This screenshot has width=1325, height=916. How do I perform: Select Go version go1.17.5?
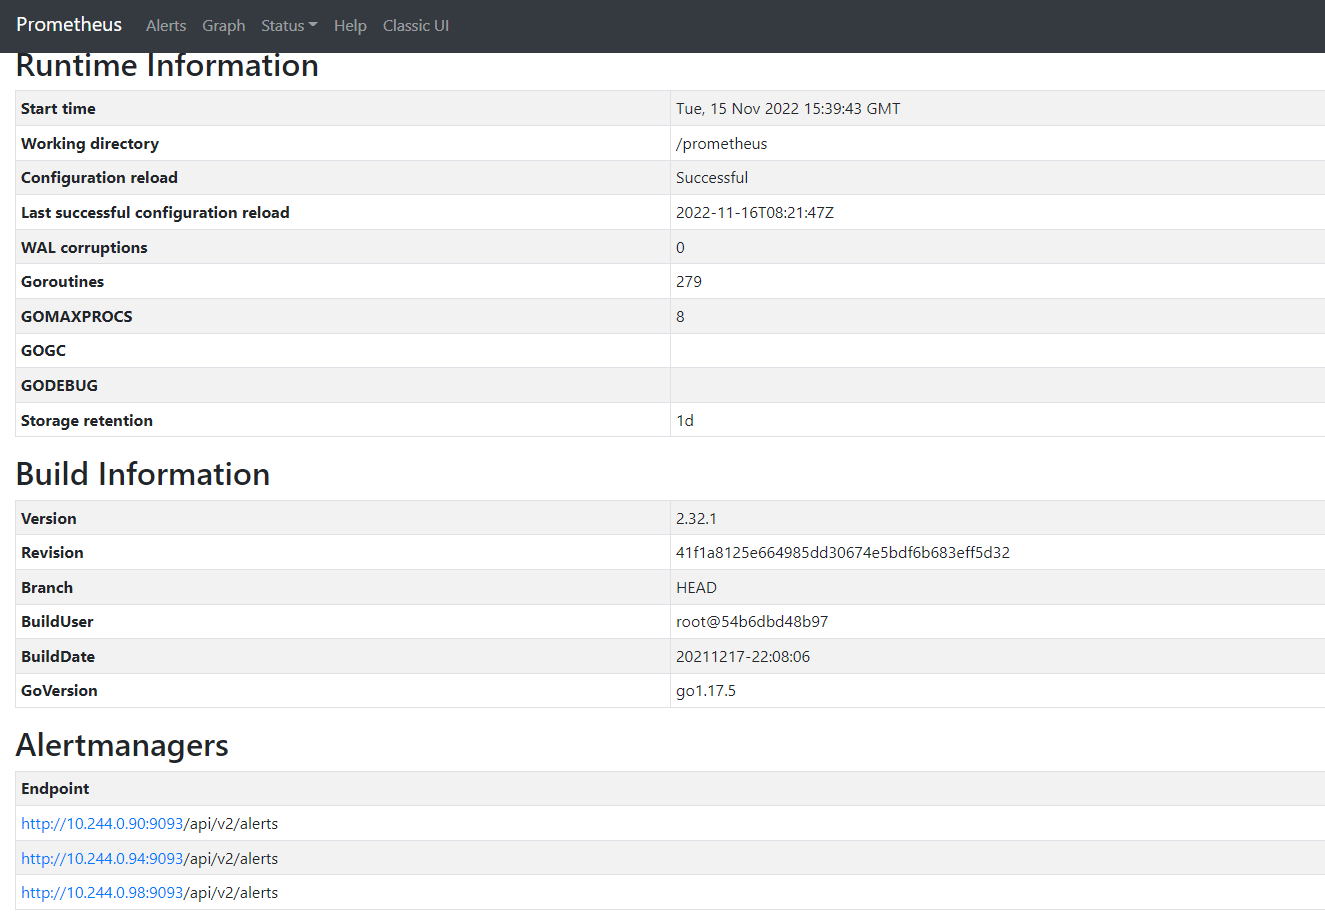click(706, 691)
